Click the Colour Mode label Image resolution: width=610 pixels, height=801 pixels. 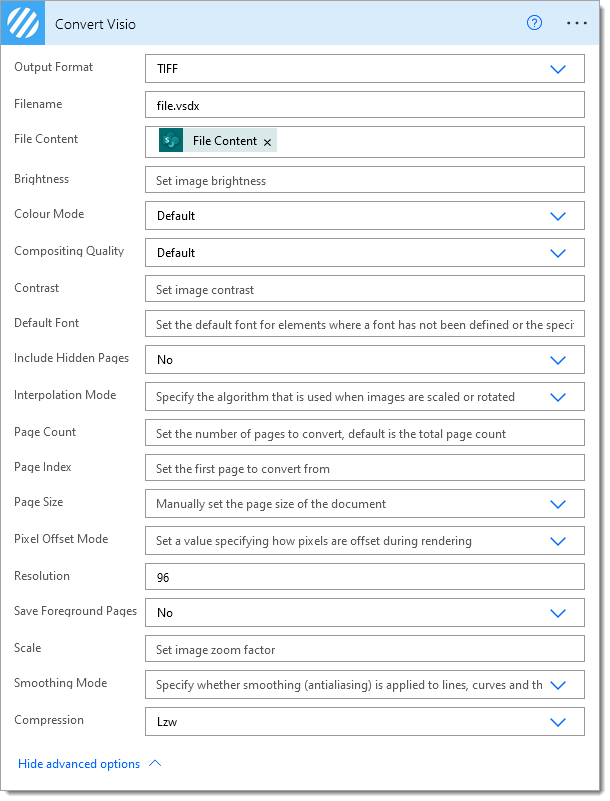49,214
